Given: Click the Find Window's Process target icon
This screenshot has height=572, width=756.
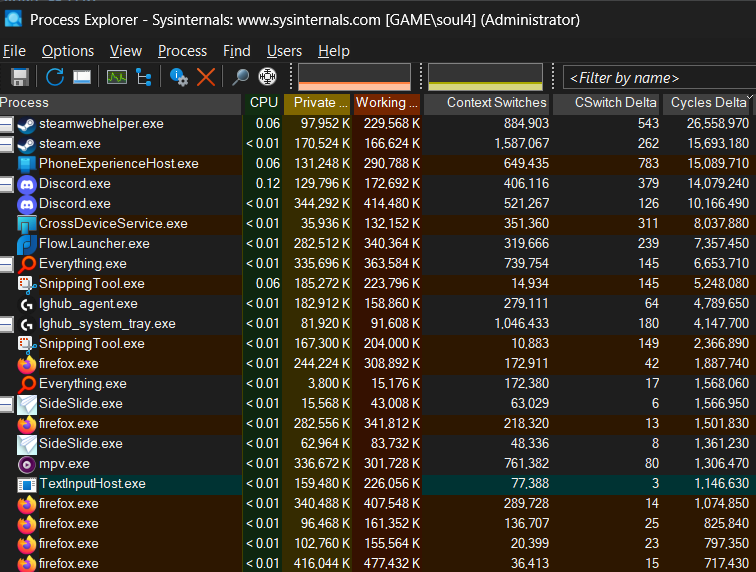Looking at the screenshot, I should [x=267, y=77].
